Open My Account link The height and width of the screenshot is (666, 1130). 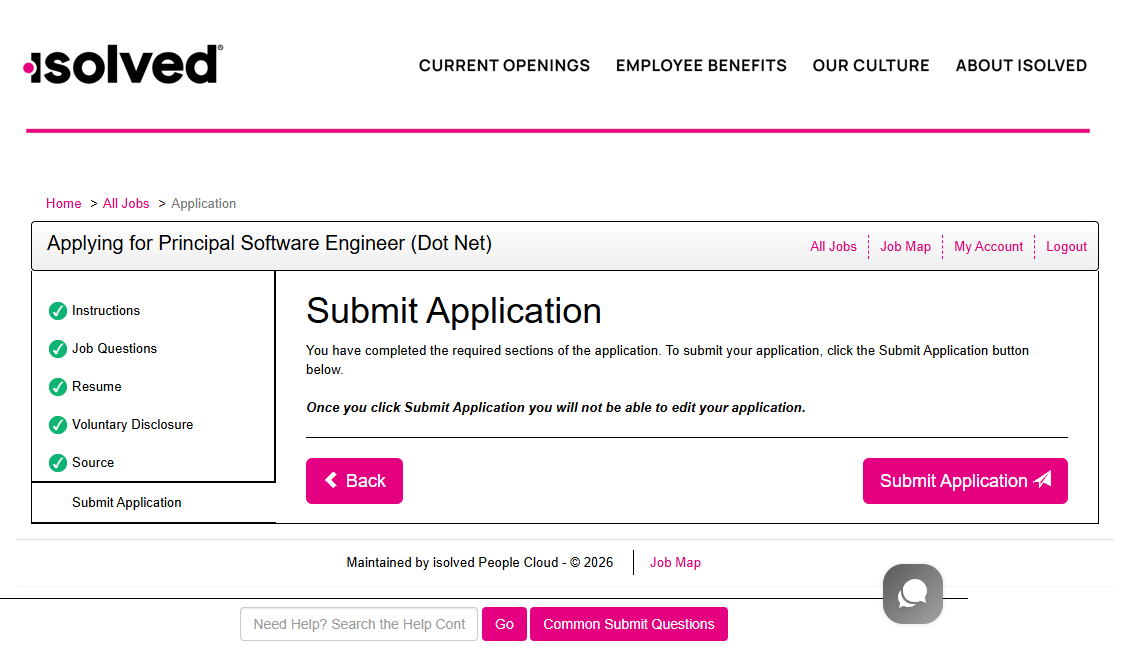[988, 246]
